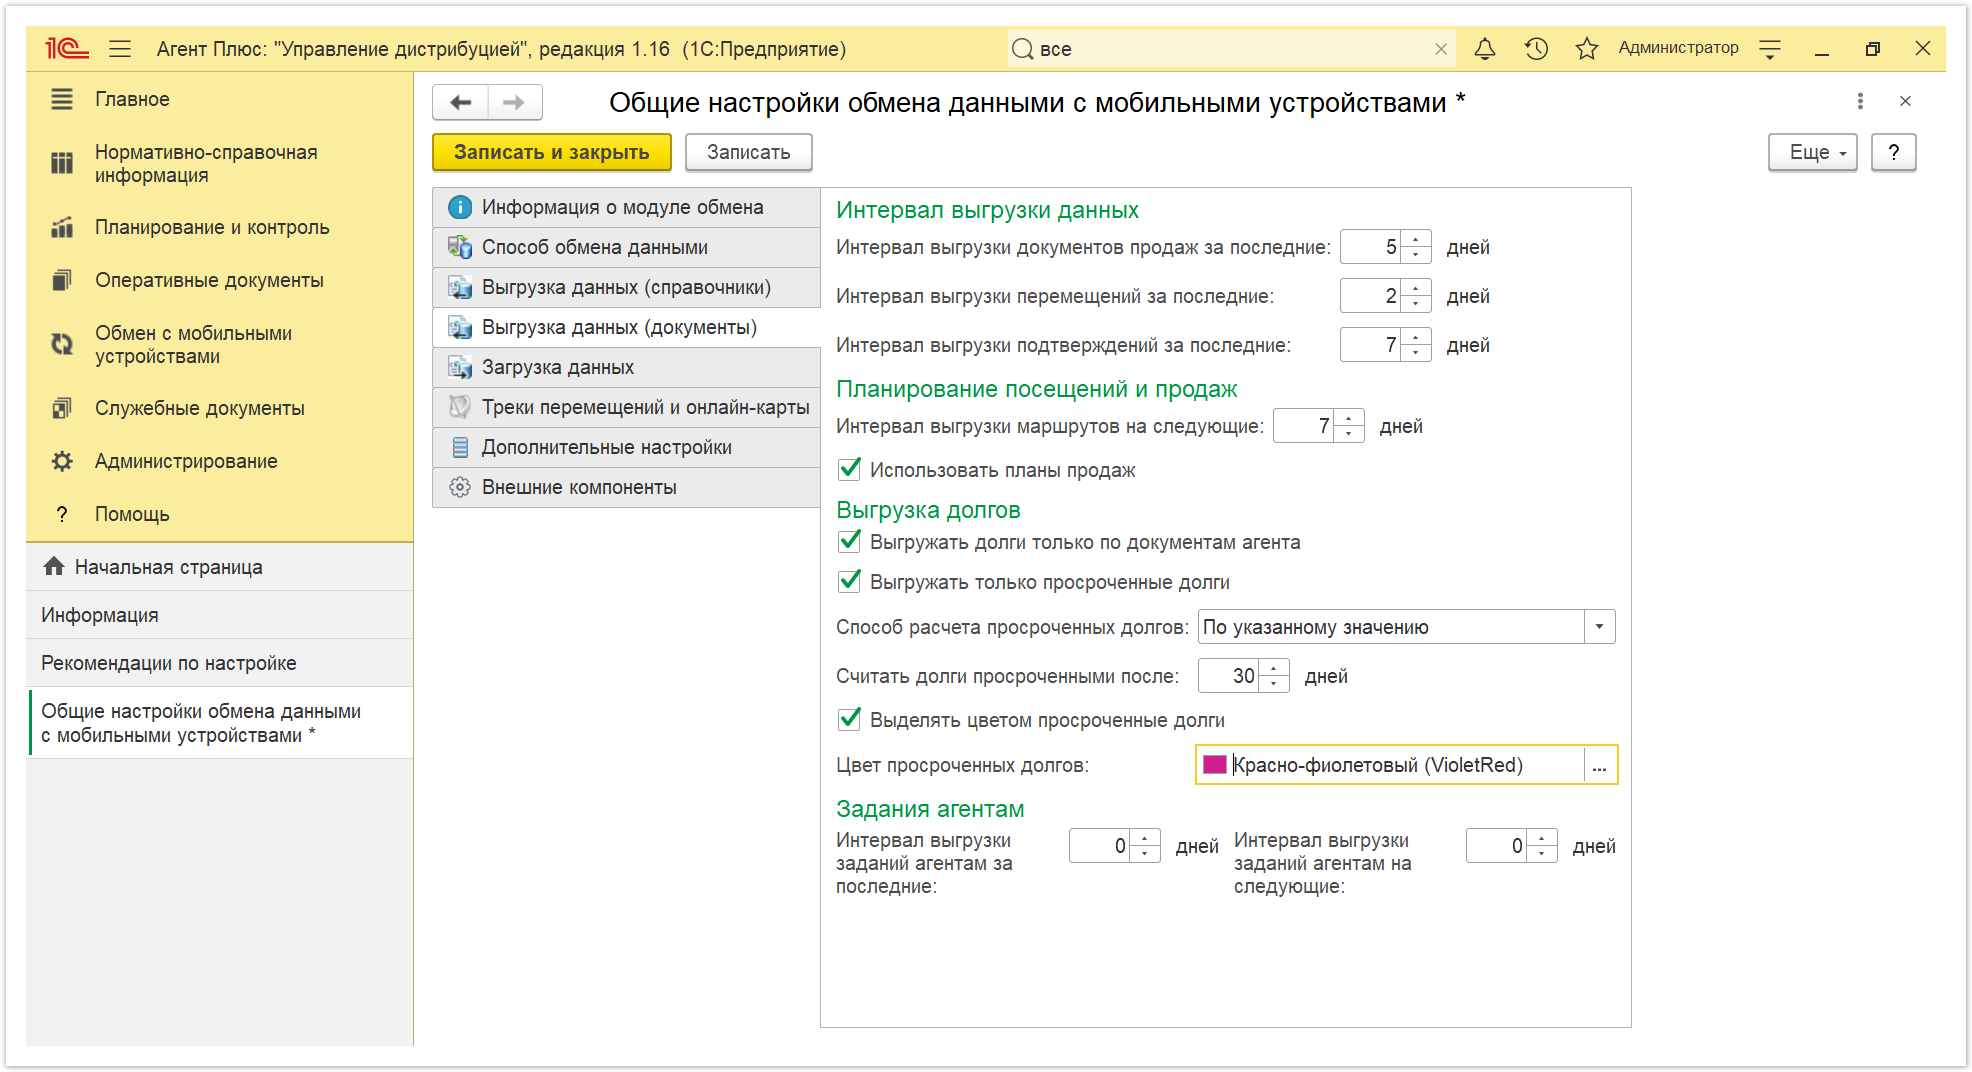The width and height of the screenshot is (1972, 1072).
Task: Toggle Выгружать долги только по документам агента
Action: point(850,541)
